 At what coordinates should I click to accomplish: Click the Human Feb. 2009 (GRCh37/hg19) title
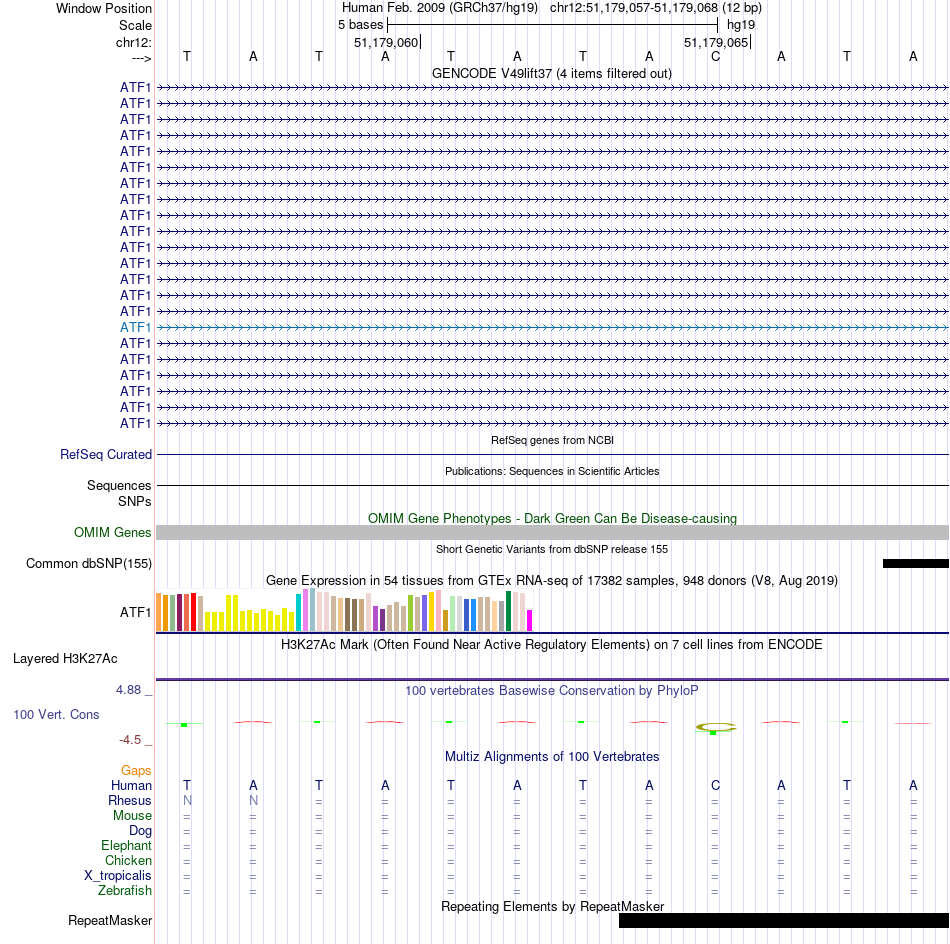coord(440,8)
